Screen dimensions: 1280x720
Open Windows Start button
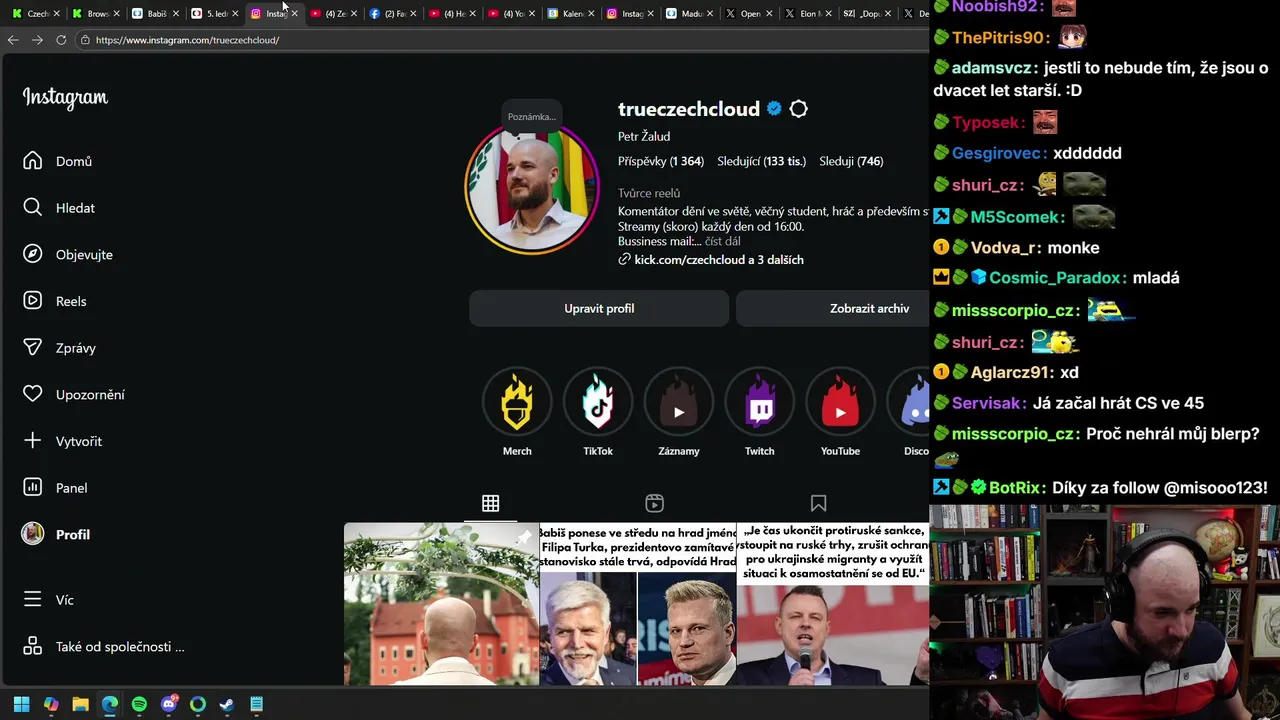[22, 704]
